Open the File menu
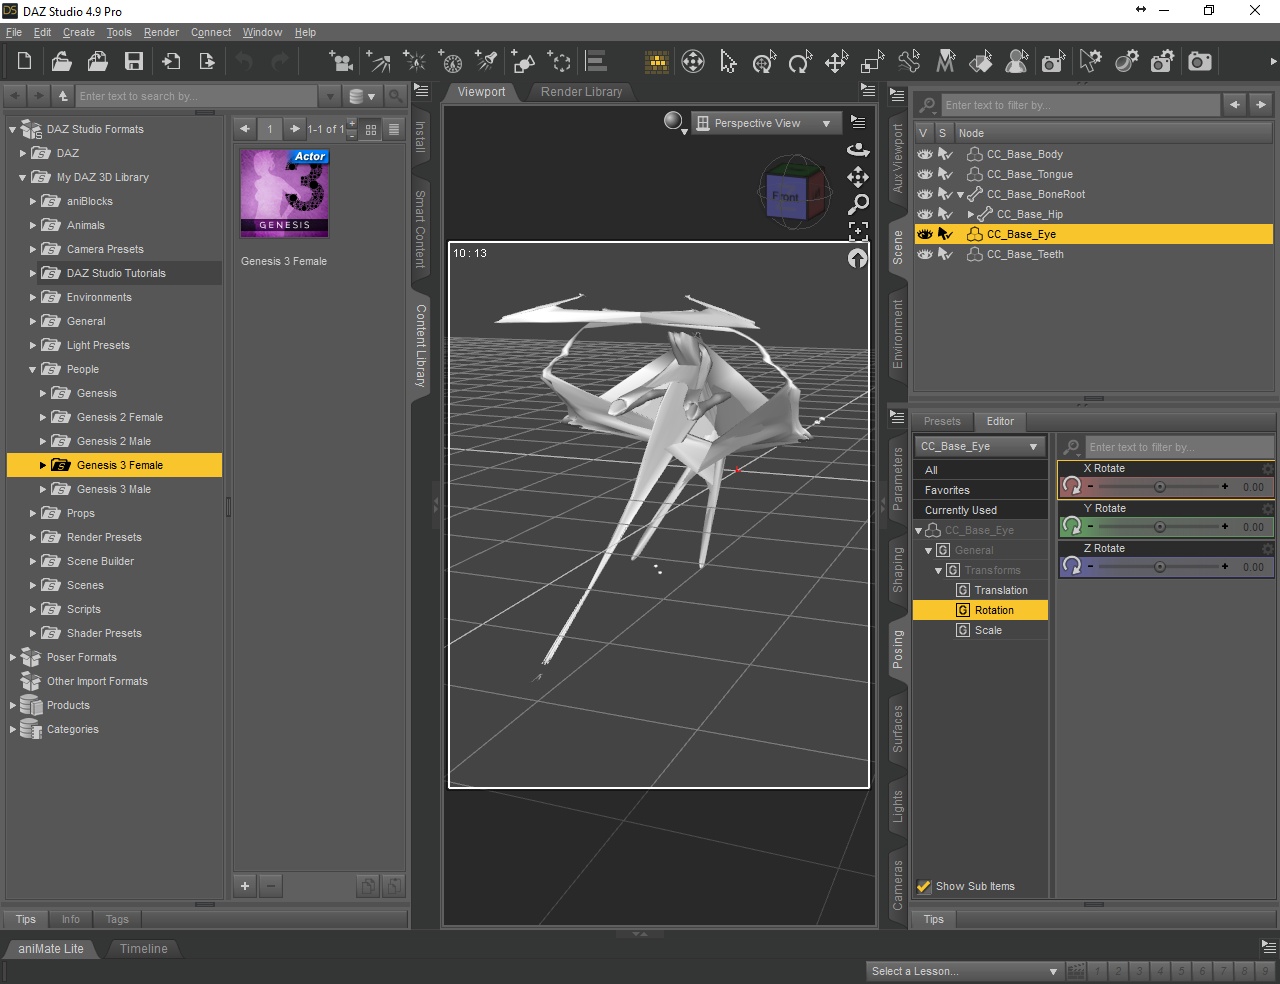Image resolution: width=1280 pixels, height=984 pixels. click(14, 32)
